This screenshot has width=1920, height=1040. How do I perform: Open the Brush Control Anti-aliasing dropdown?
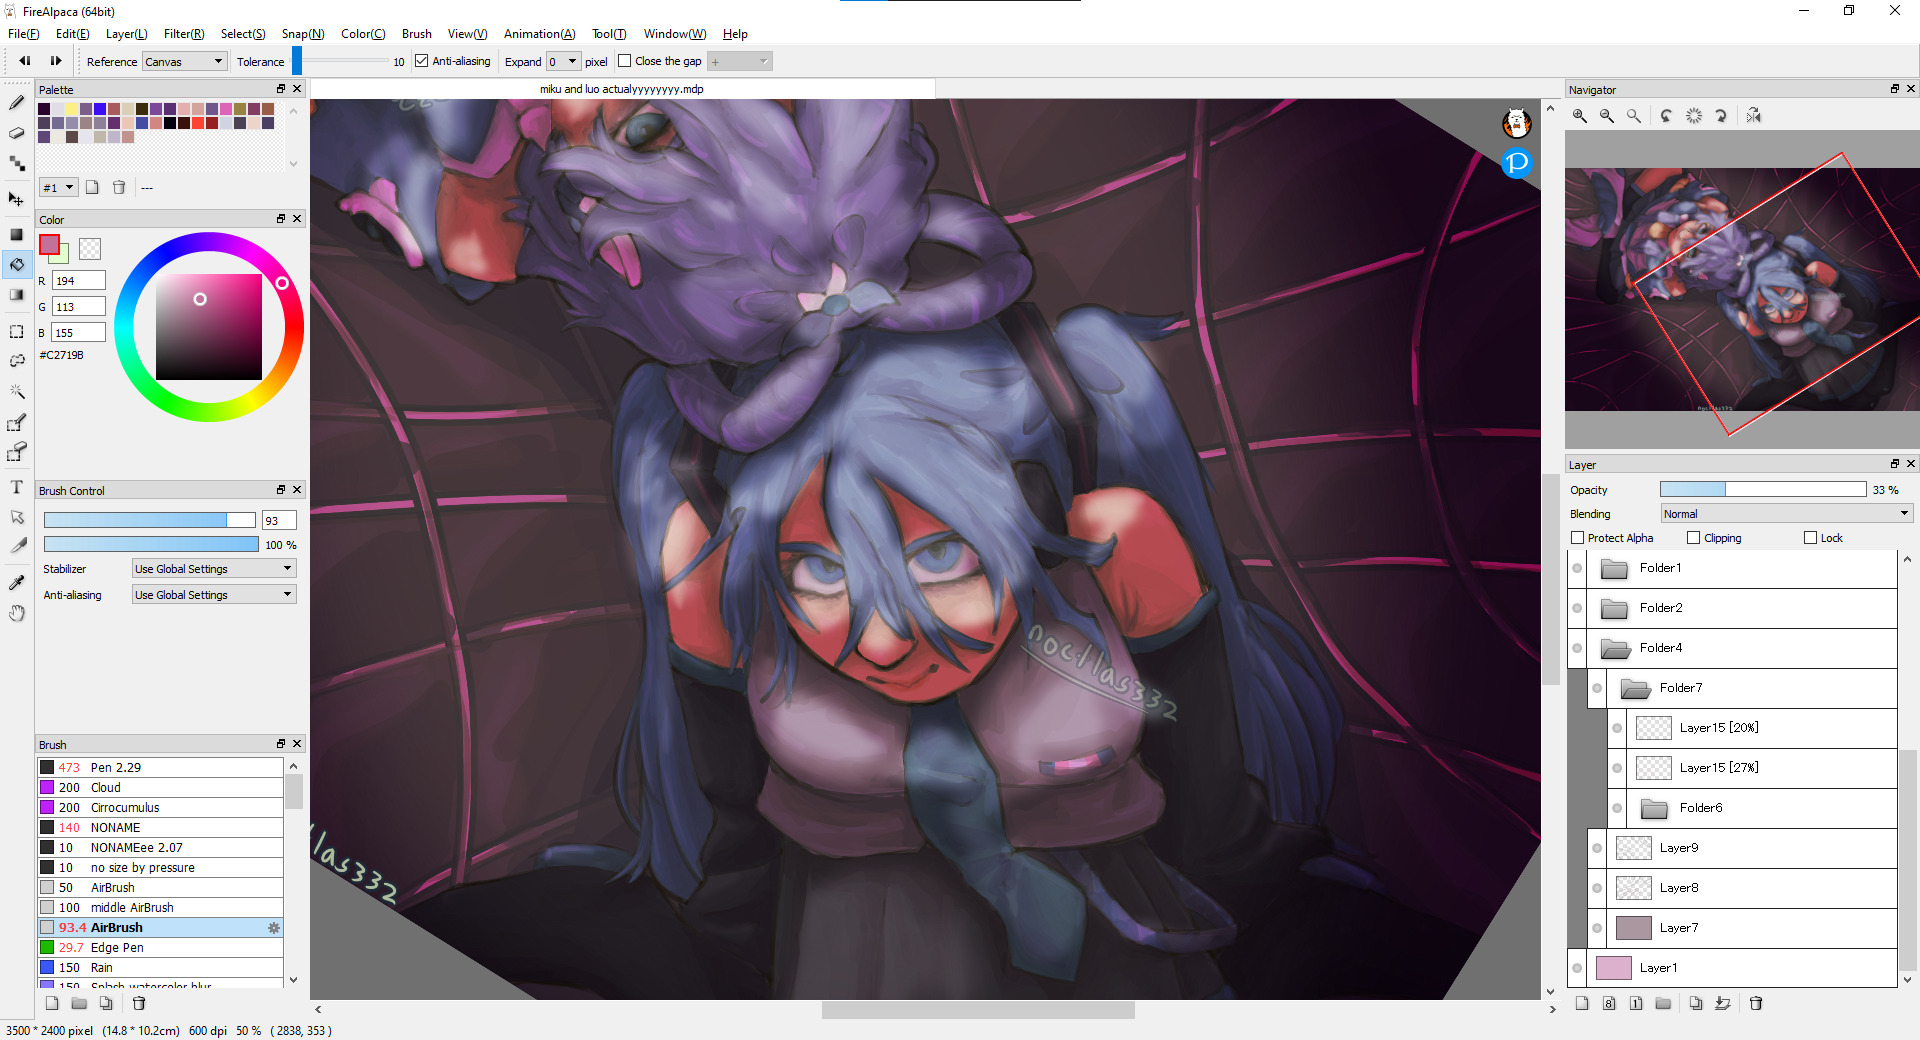point(214,595)
